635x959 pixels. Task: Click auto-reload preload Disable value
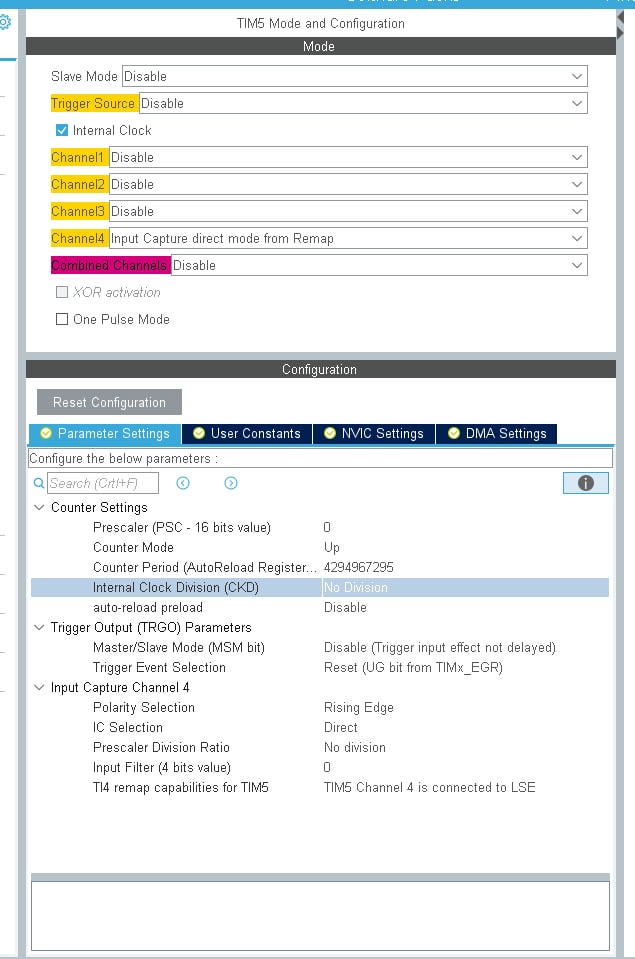[345, 607]
